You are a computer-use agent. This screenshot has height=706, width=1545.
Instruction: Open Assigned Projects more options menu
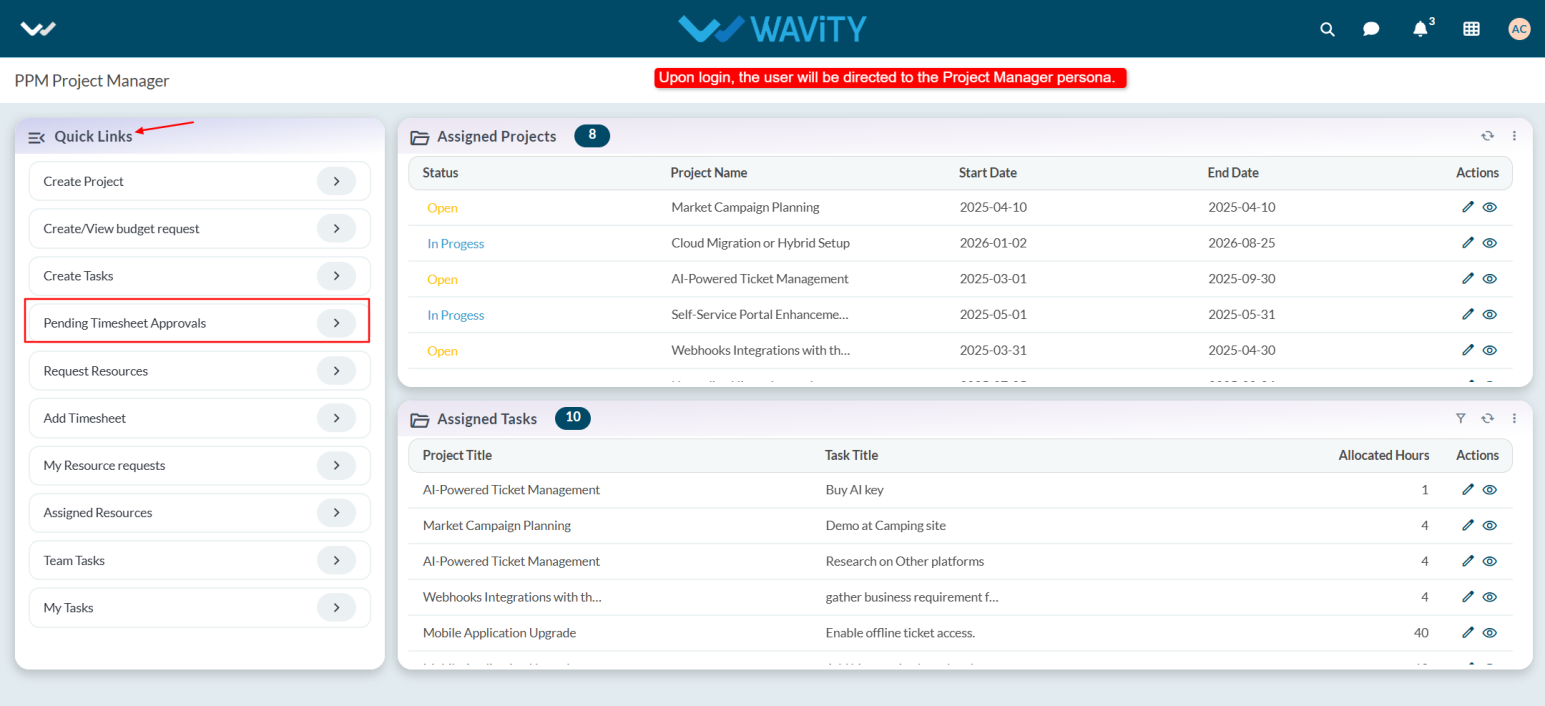pos(1514,136)
